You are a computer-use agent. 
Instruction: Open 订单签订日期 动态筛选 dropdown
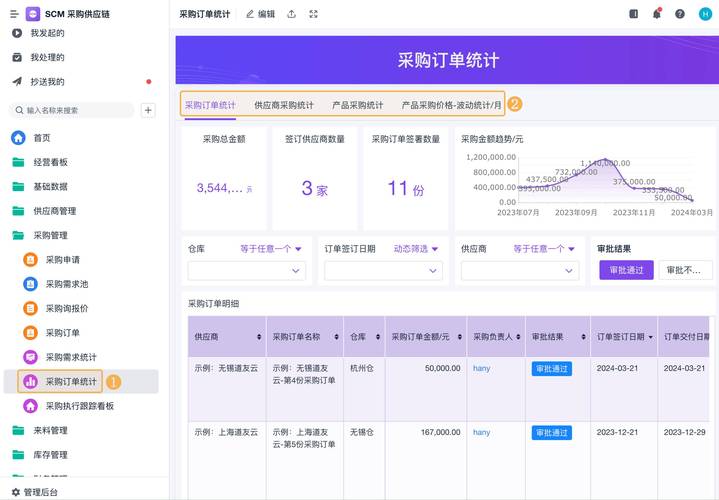pyautogui.click(x=416, y=249)
